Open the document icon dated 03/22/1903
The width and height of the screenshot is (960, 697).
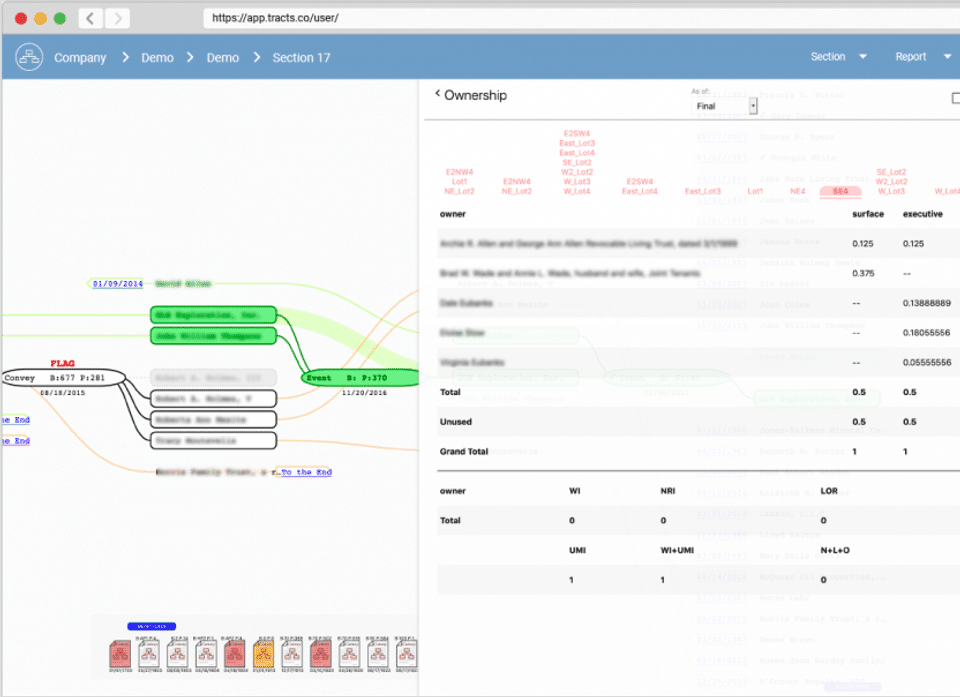click(149, 654)
